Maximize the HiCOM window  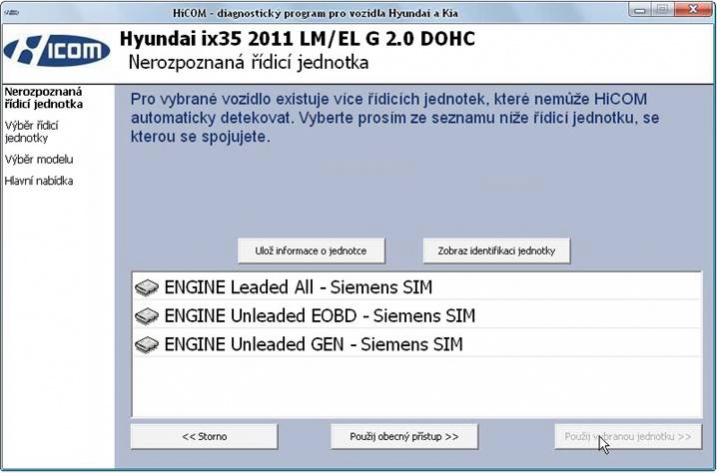tap(661, 9)
